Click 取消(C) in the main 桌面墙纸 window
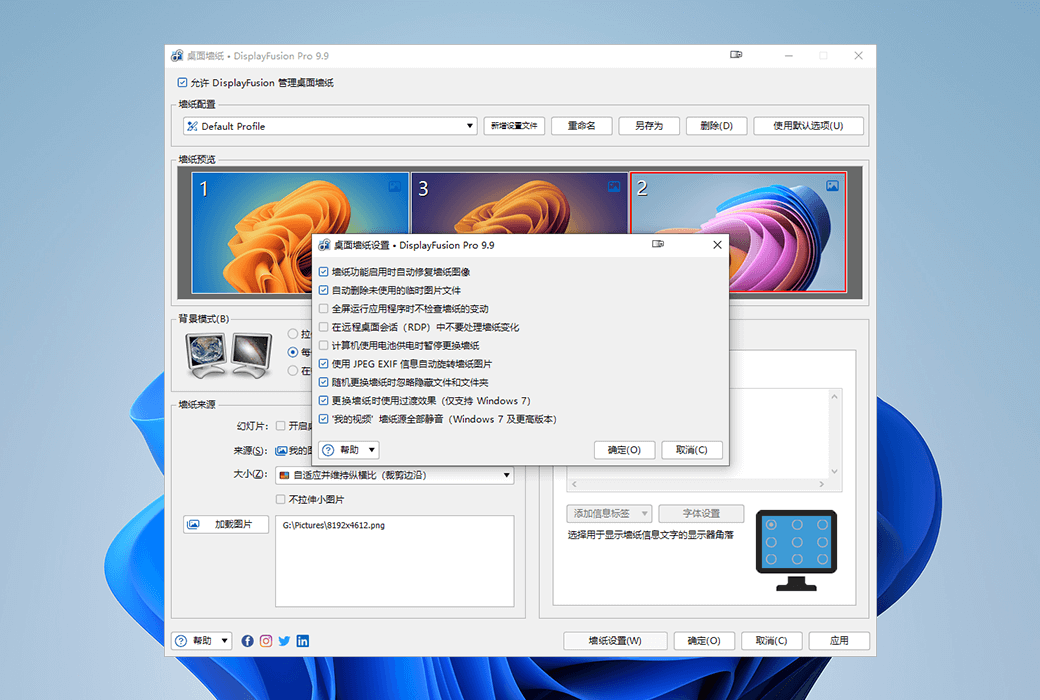 click(771, 641)
